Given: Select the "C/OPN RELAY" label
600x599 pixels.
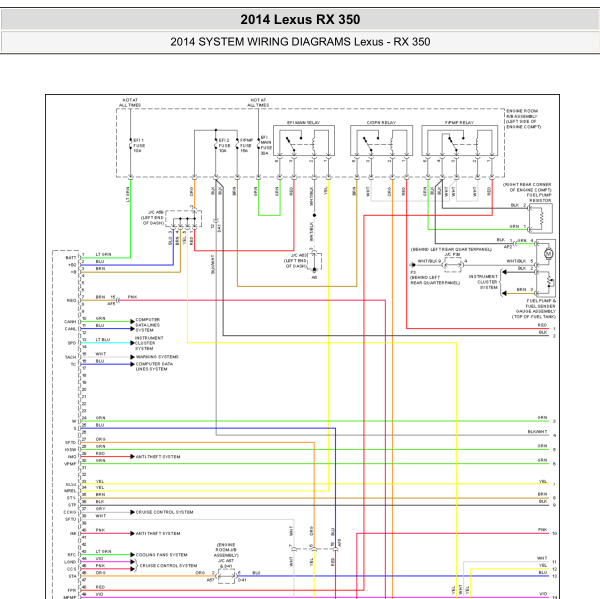Looking at the screenshot, I should [x=381, y=122].
